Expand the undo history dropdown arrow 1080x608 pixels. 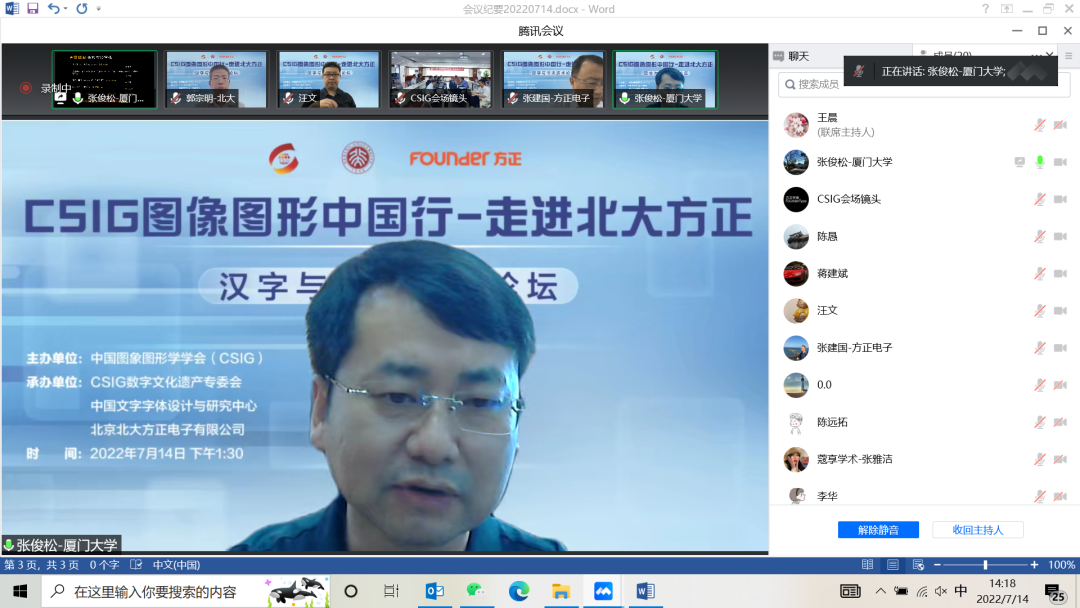(x=65, y=9)
